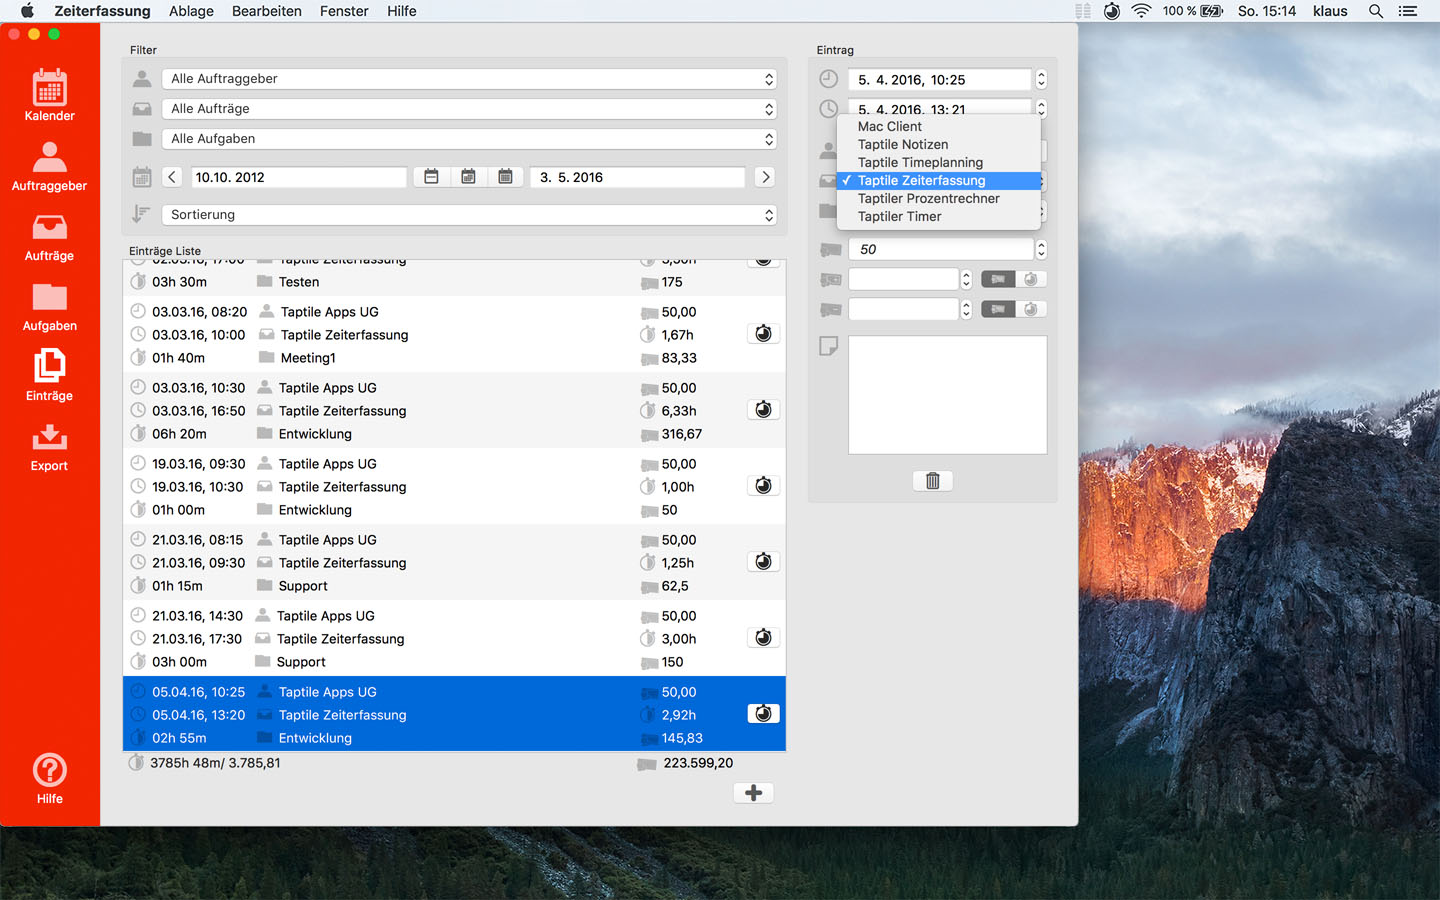Start the timer for the 03h 00m Support entry
Image resolution: width=1440 pixels, height=900 pixels.
coord(763,637)
